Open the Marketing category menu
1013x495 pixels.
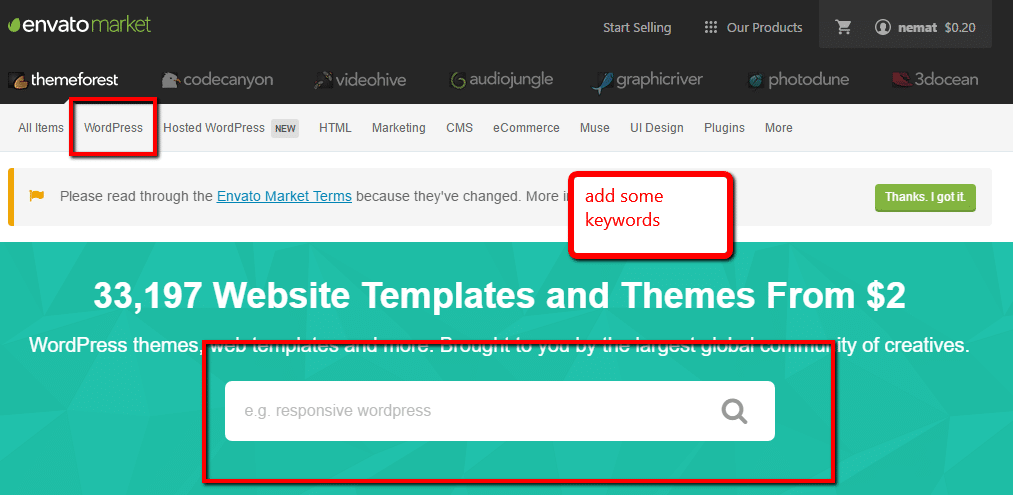tap(399, 128)
